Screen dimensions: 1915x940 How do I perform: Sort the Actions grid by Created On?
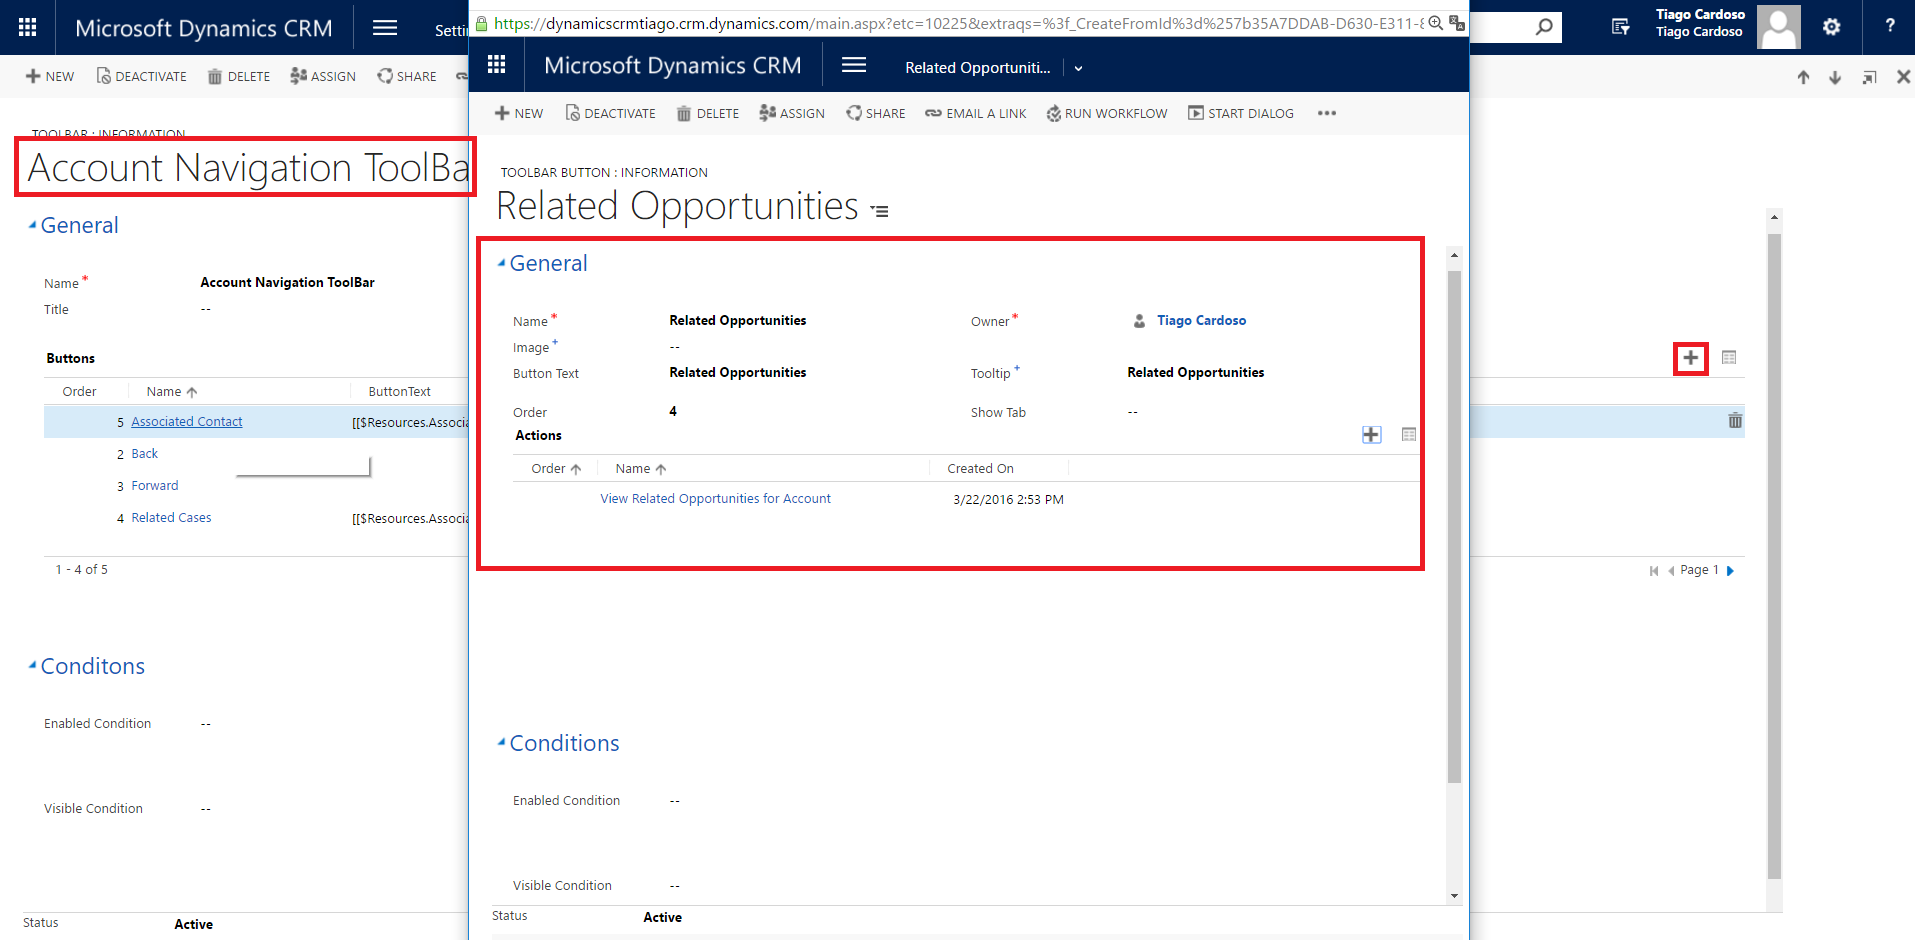980,469
